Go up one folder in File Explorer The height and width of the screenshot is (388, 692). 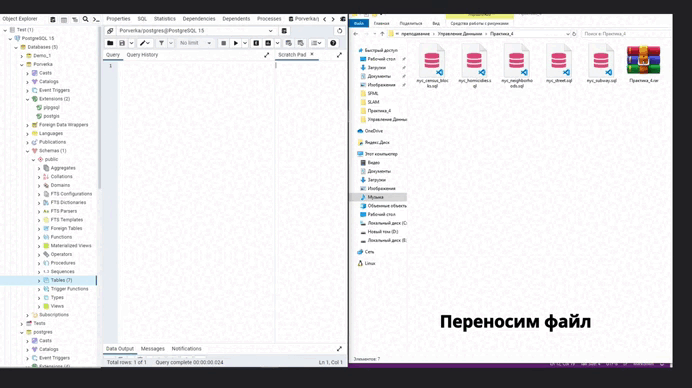[382, 34]
